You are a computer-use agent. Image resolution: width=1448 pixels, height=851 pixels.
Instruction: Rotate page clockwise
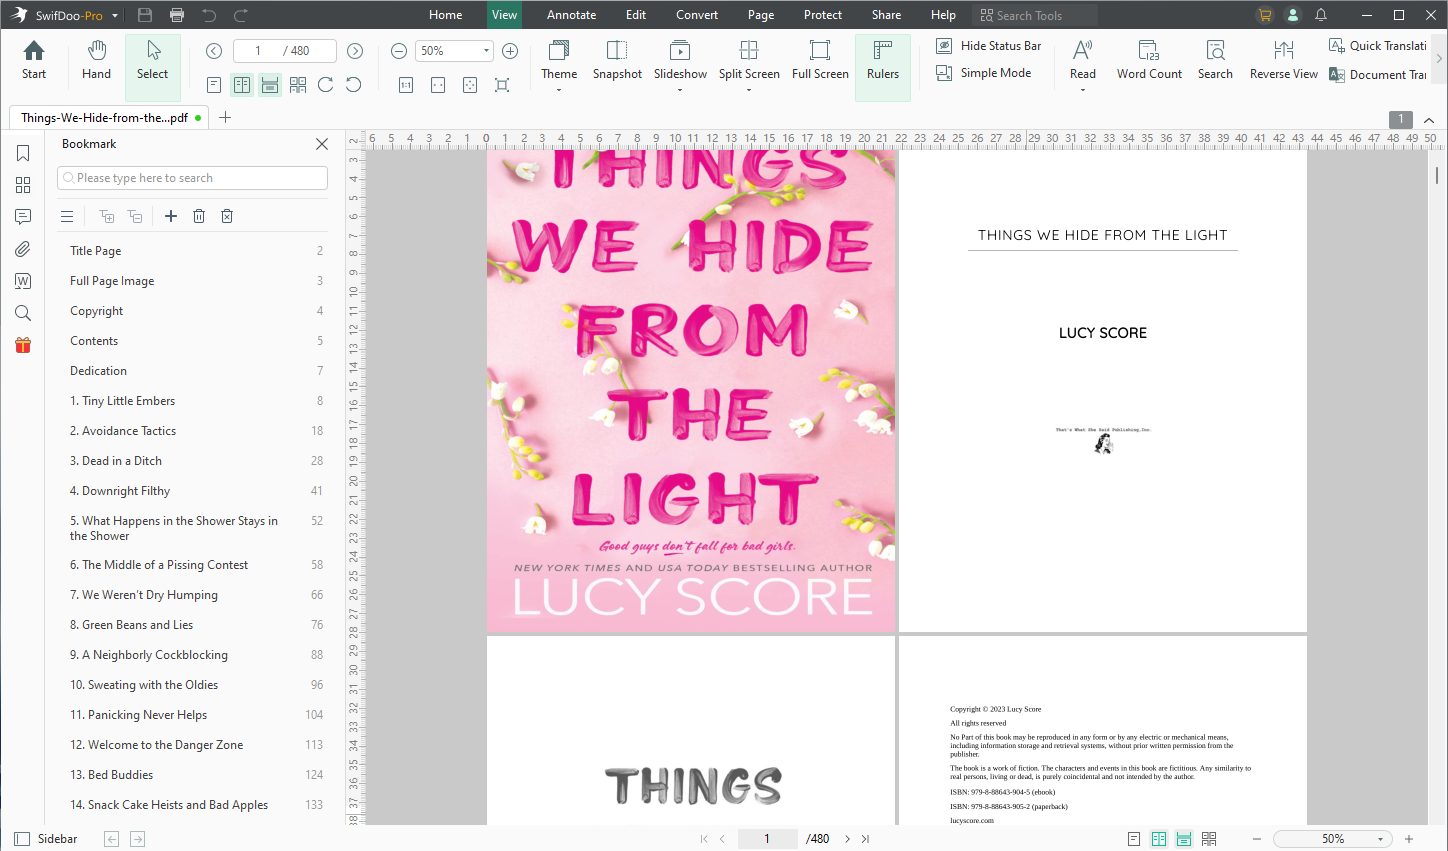click(x=326, y=85)
